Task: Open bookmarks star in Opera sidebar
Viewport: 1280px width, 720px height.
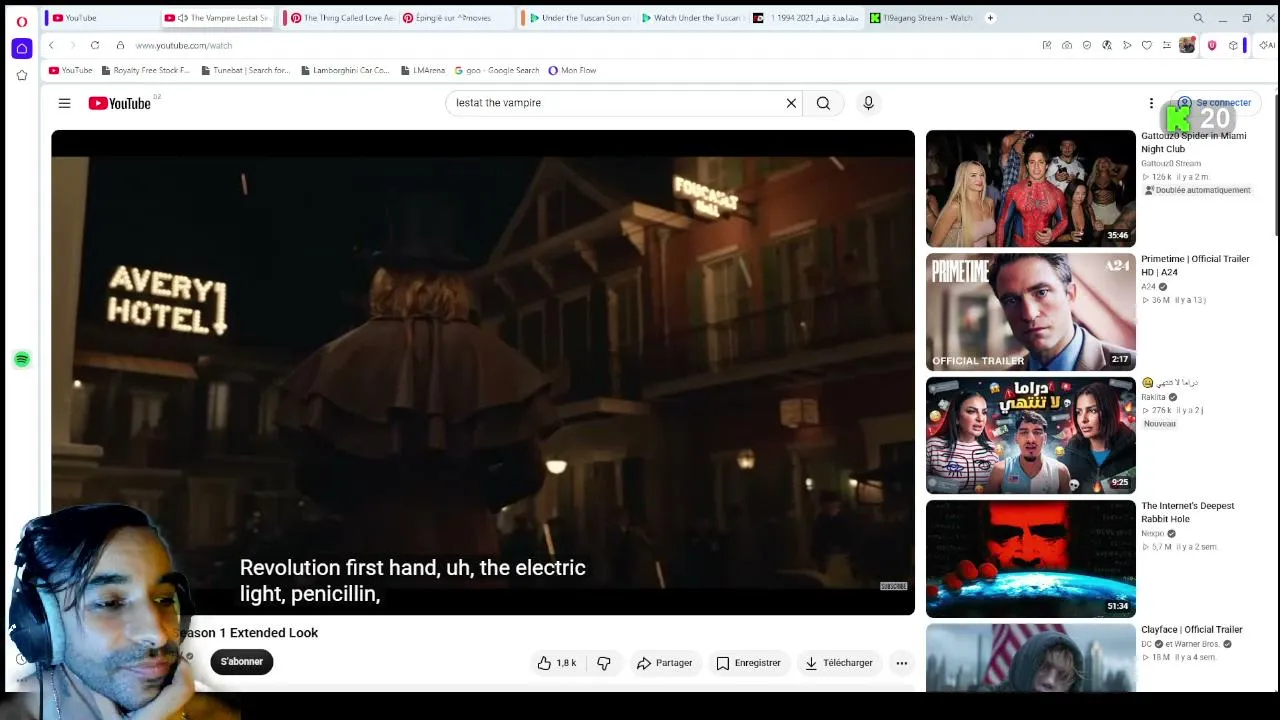Action: pyautogui.click(x=21, y=75)
